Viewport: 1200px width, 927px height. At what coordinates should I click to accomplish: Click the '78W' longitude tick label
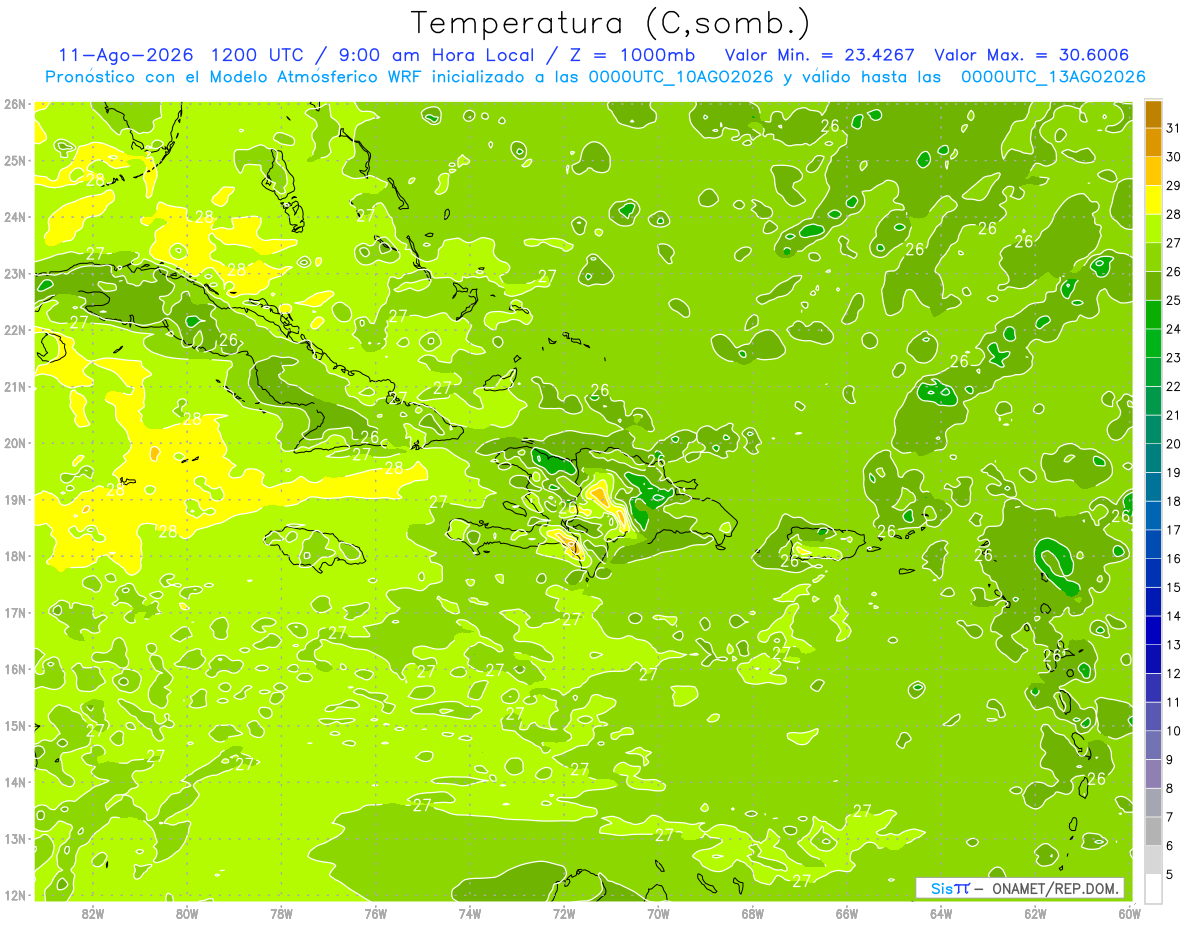281,913
